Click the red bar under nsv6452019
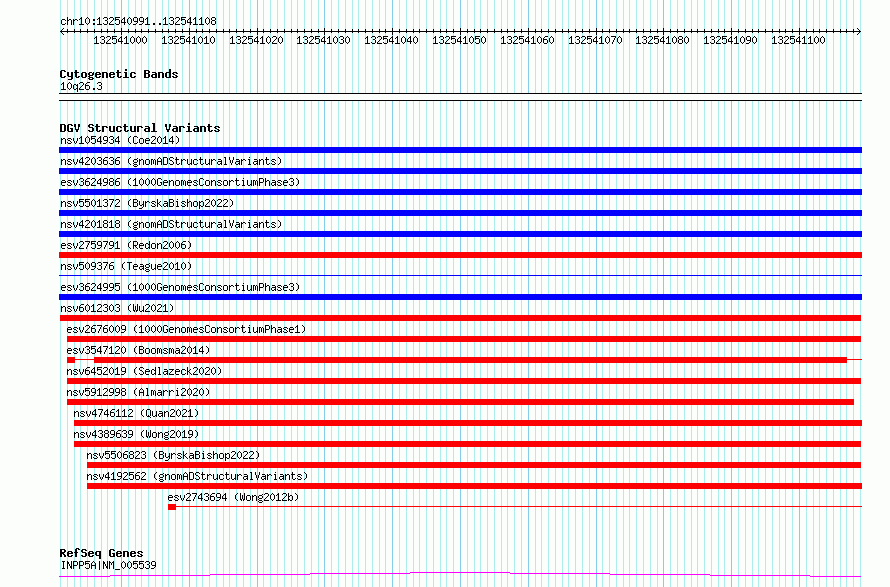Image resolution: width=890 pixels, height=587 pixels. [464, 381]
